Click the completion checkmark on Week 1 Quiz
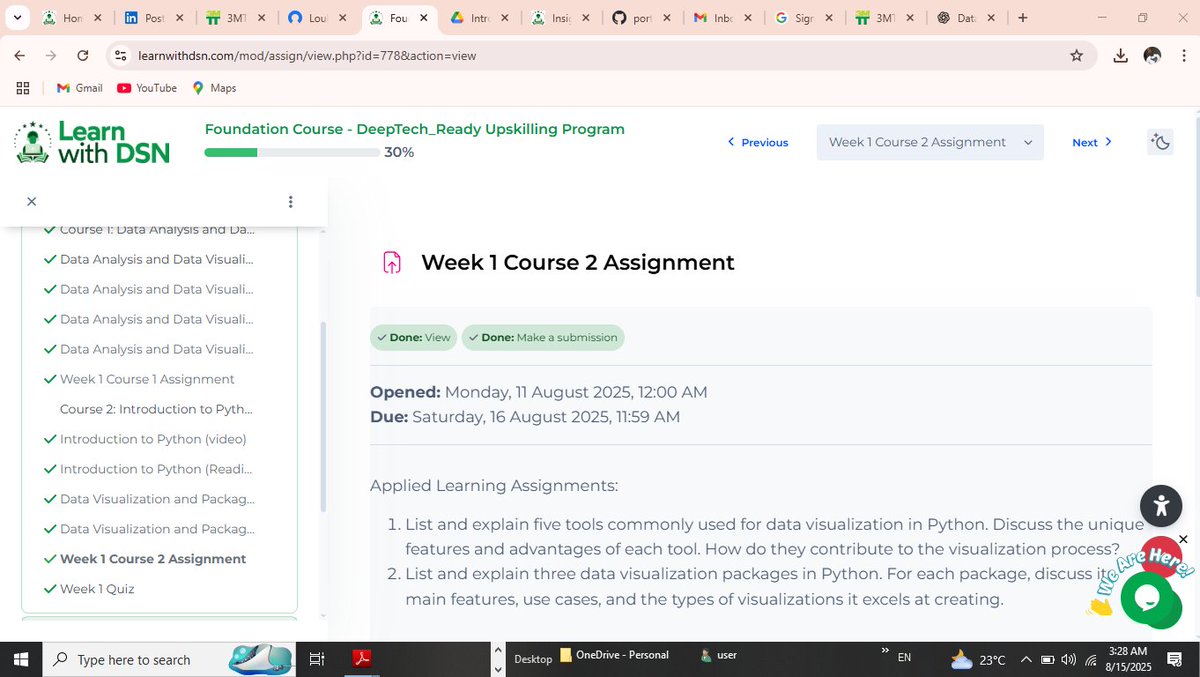1200x677 pixels. [49, 589]
